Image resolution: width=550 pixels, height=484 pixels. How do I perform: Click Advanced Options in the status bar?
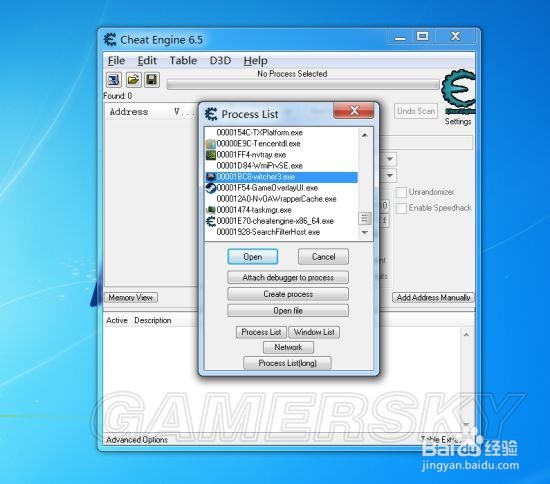coord(137,439)
